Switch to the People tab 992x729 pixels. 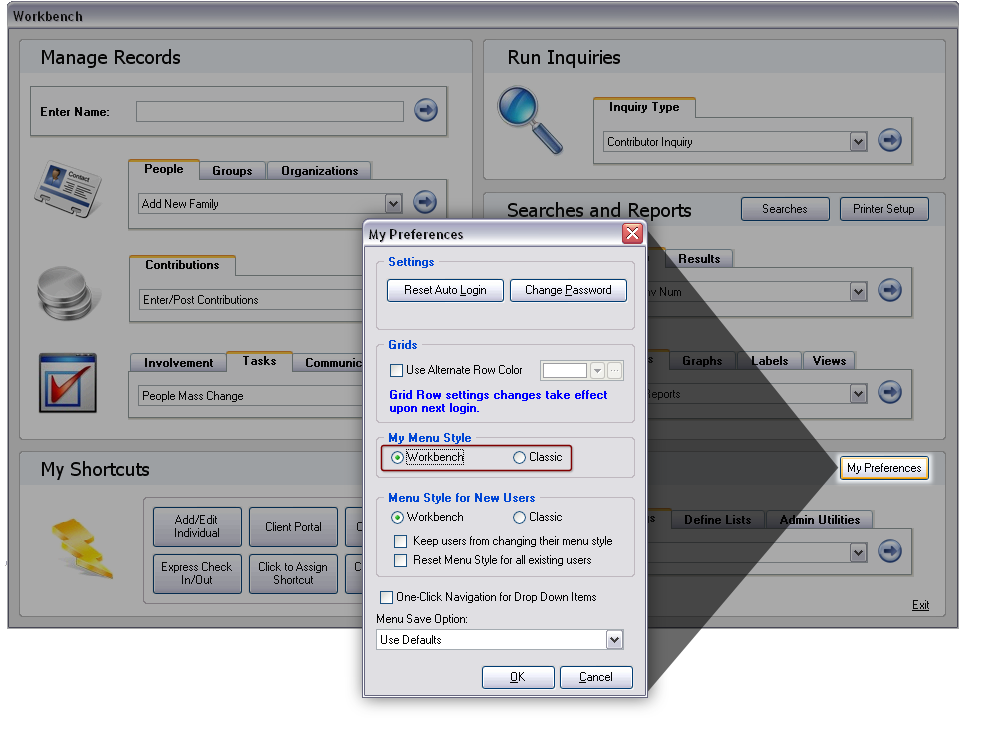164,169
